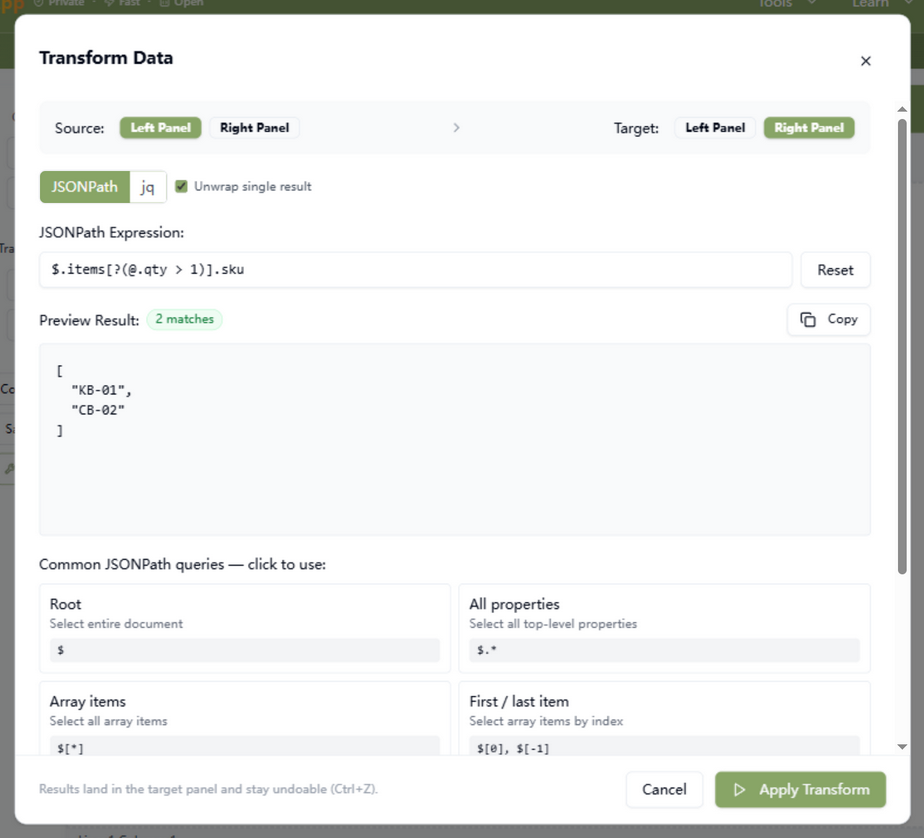Set source to Right Panel
Viewport: 924px width, 838px height.
point(255,128)
